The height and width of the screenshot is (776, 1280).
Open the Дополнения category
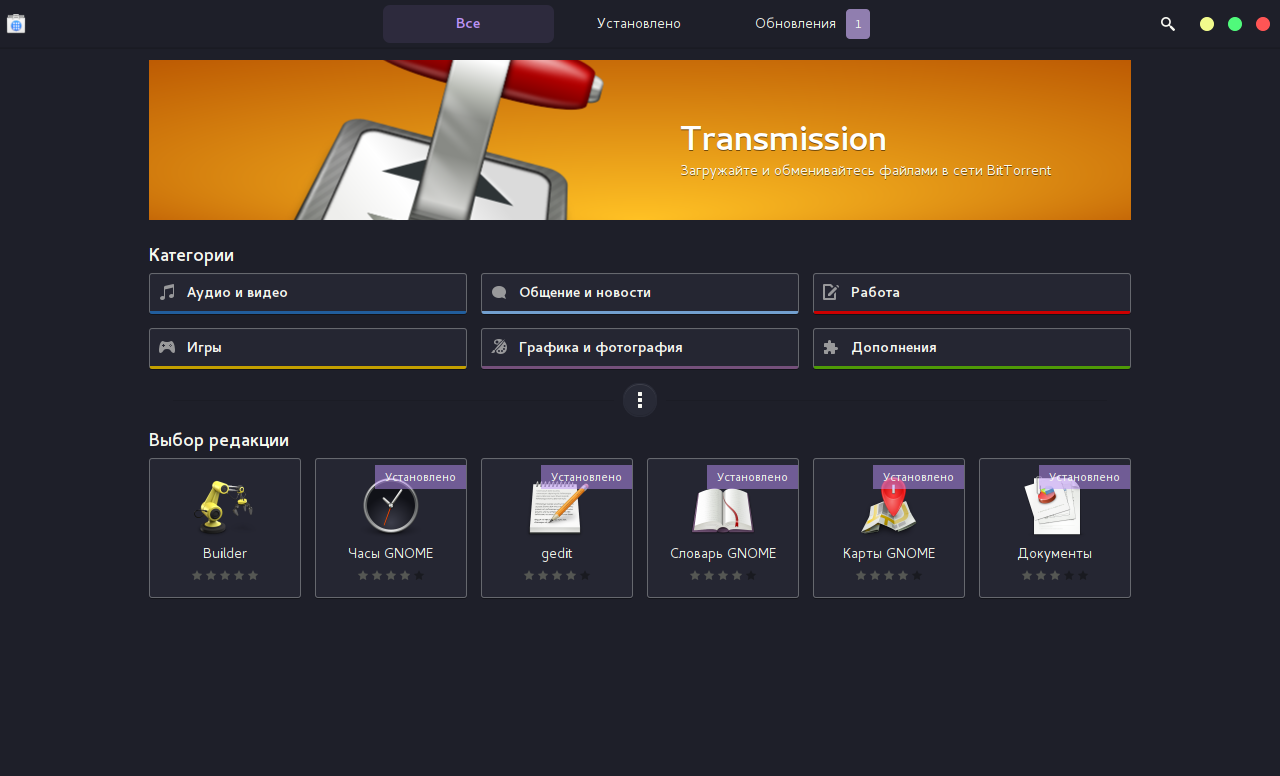coord(972,348)
